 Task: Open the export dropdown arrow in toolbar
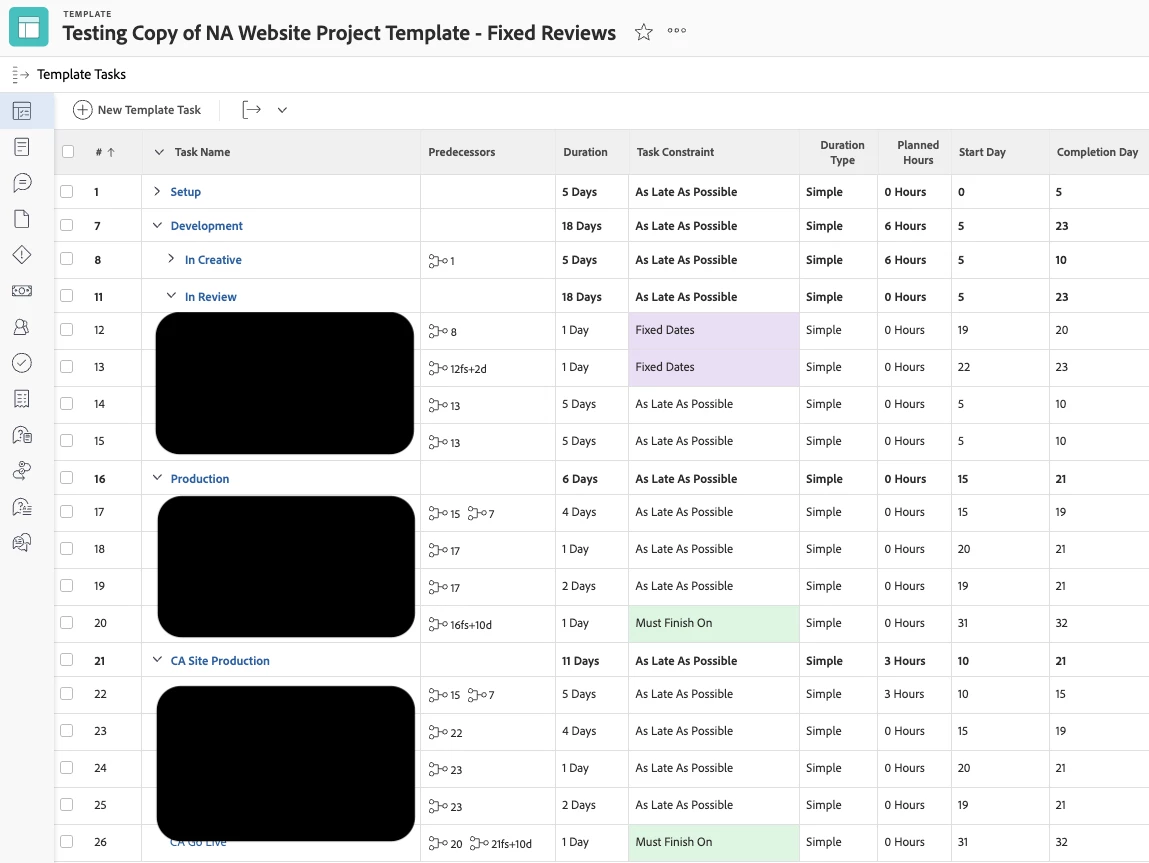[282, 110]
